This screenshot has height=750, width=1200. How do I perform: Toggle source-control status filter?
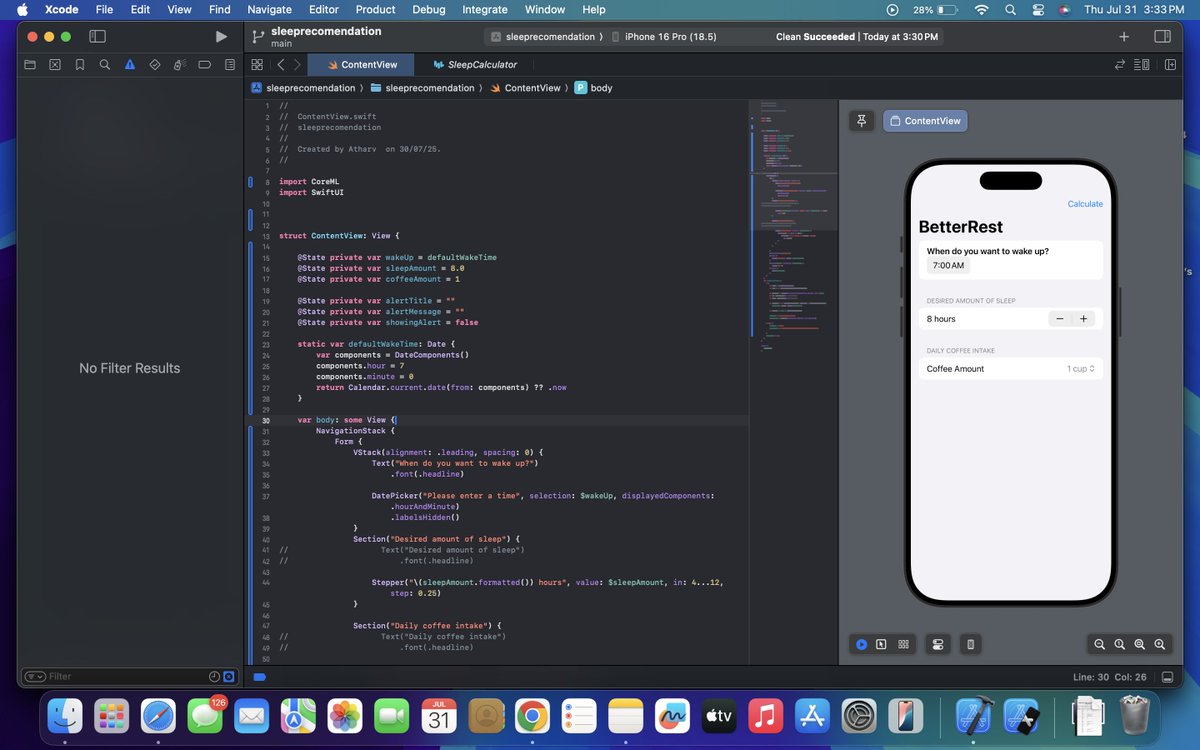229,677
